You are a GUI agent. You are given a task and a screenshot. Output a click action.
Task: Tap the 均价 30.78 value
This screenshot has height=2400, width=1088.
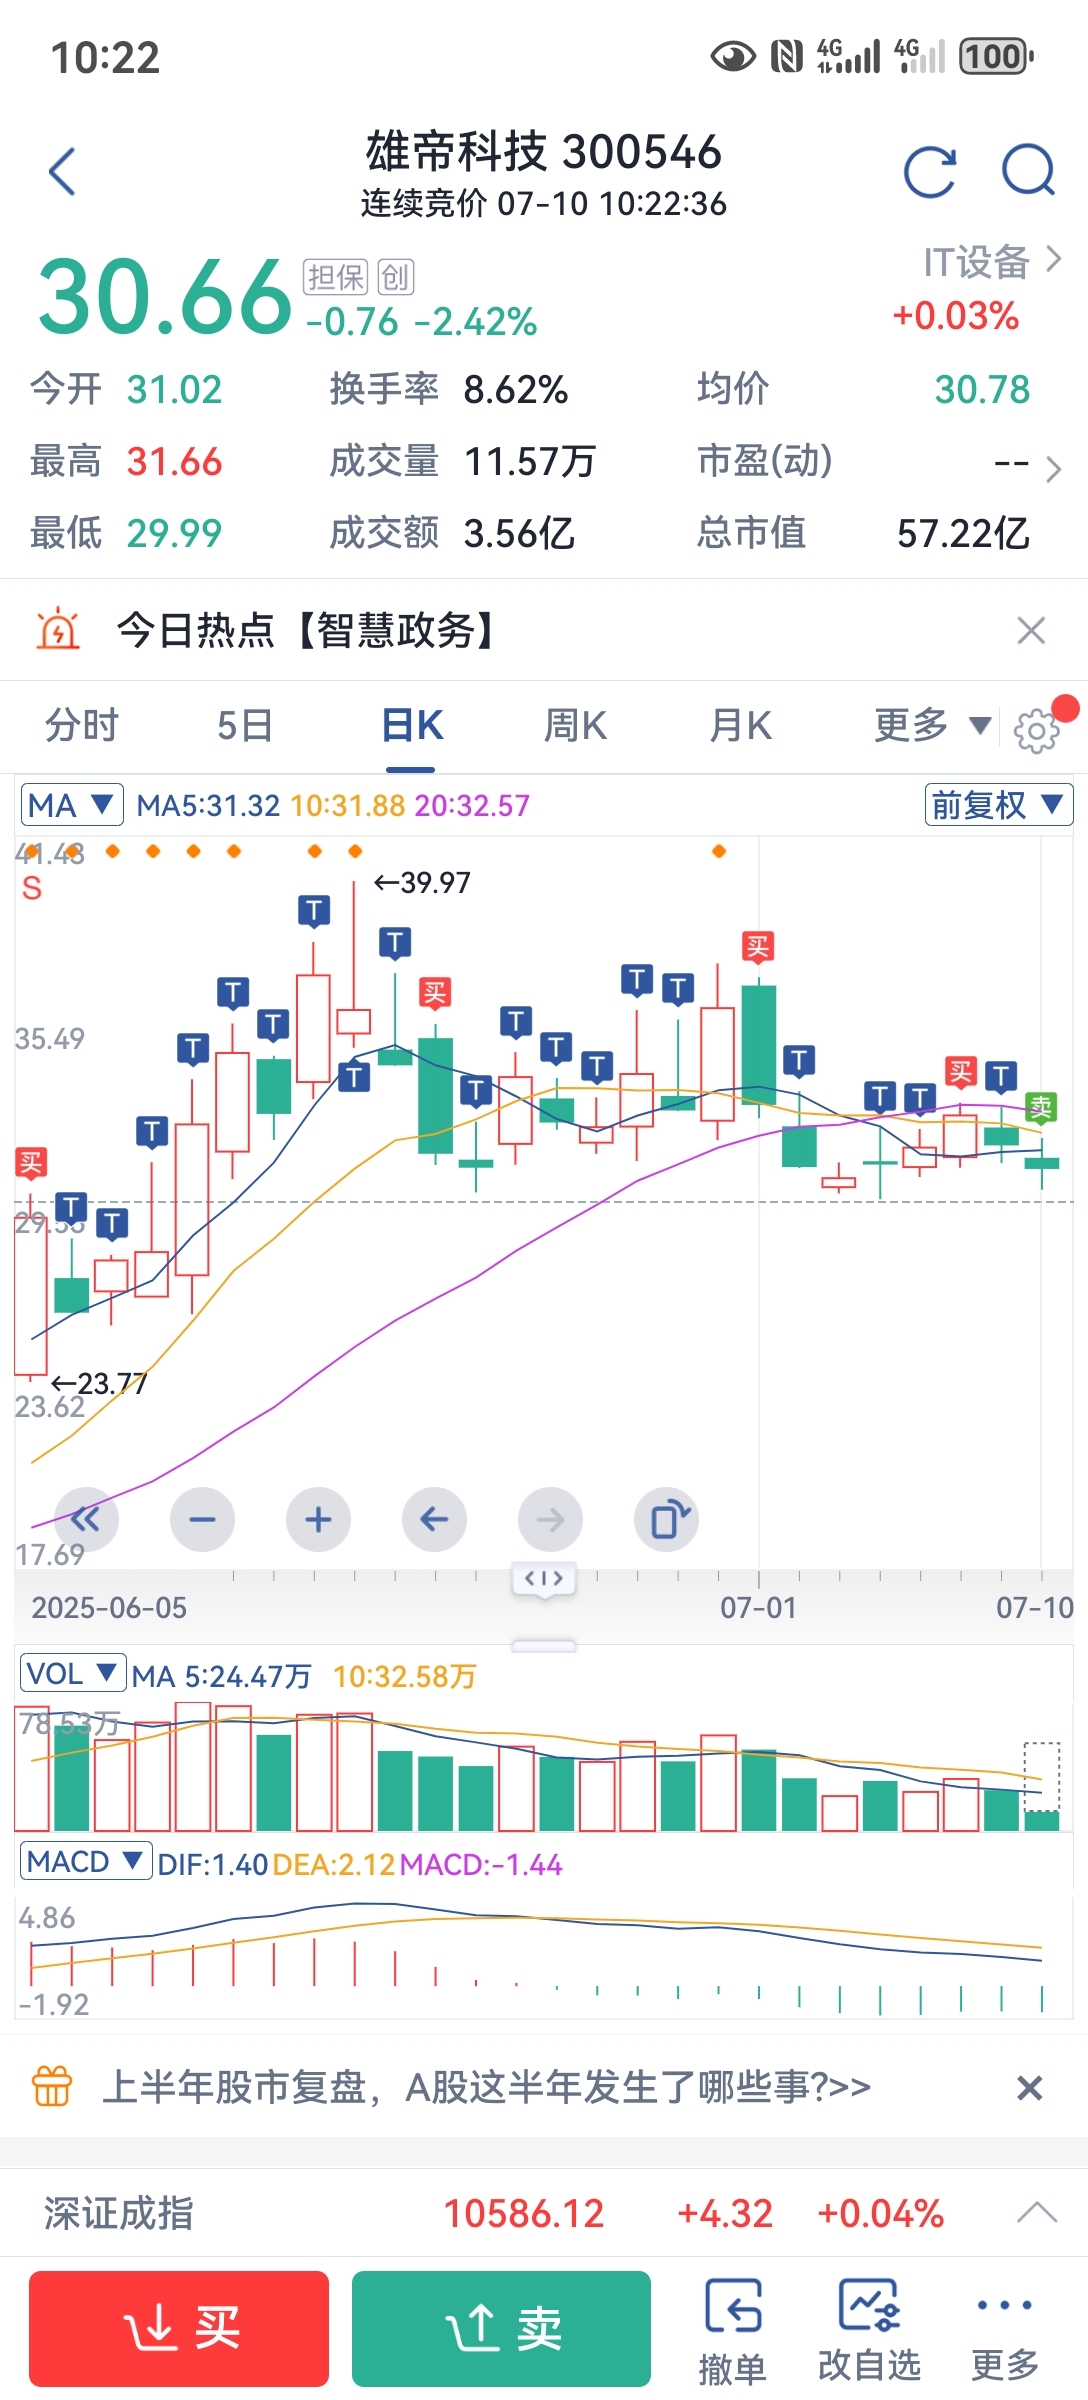982,390
